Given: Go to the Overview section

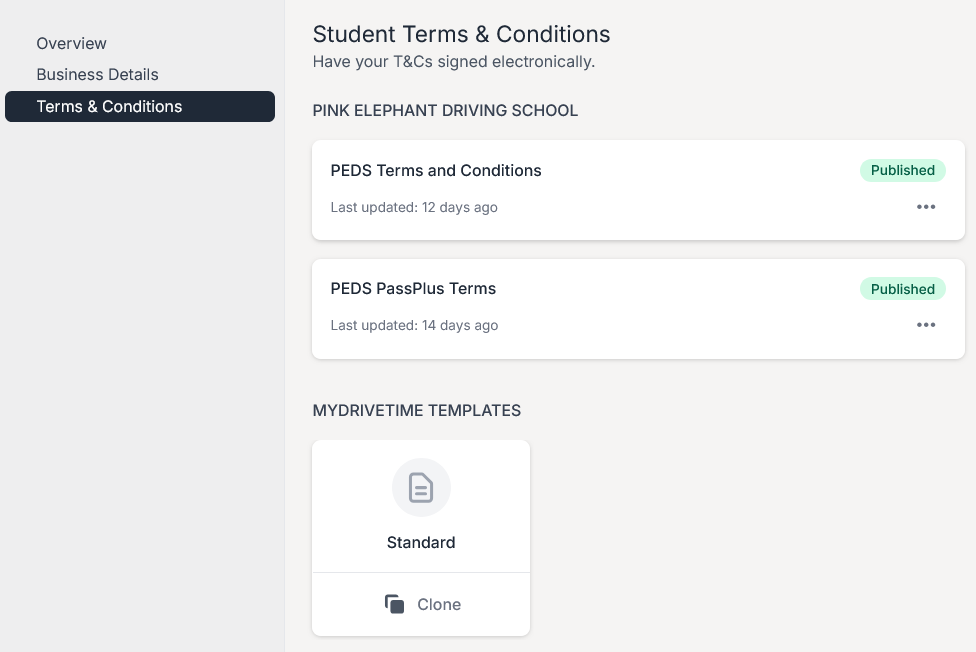Looking at the screenshot, I should coord(71,43).
